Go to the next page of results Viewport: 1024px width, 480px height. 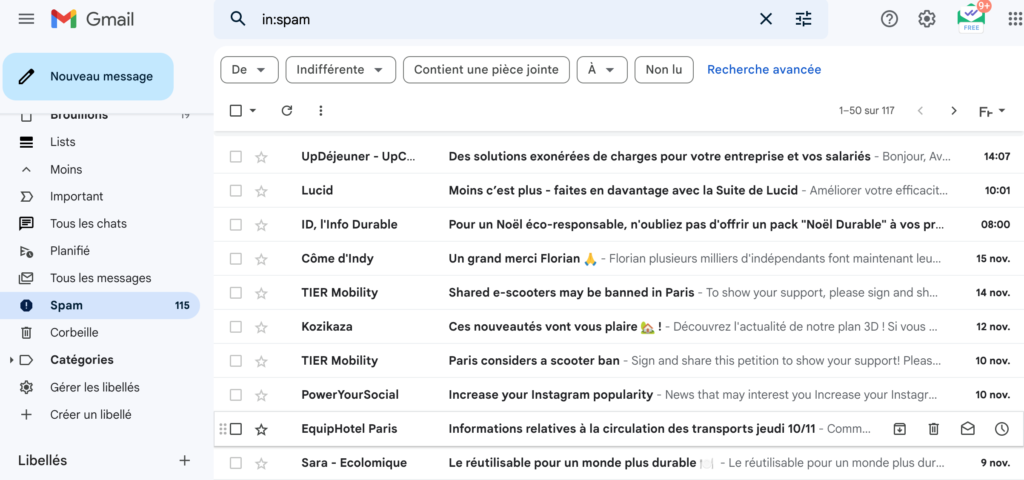pyautogui.click(x=953, y=111)
